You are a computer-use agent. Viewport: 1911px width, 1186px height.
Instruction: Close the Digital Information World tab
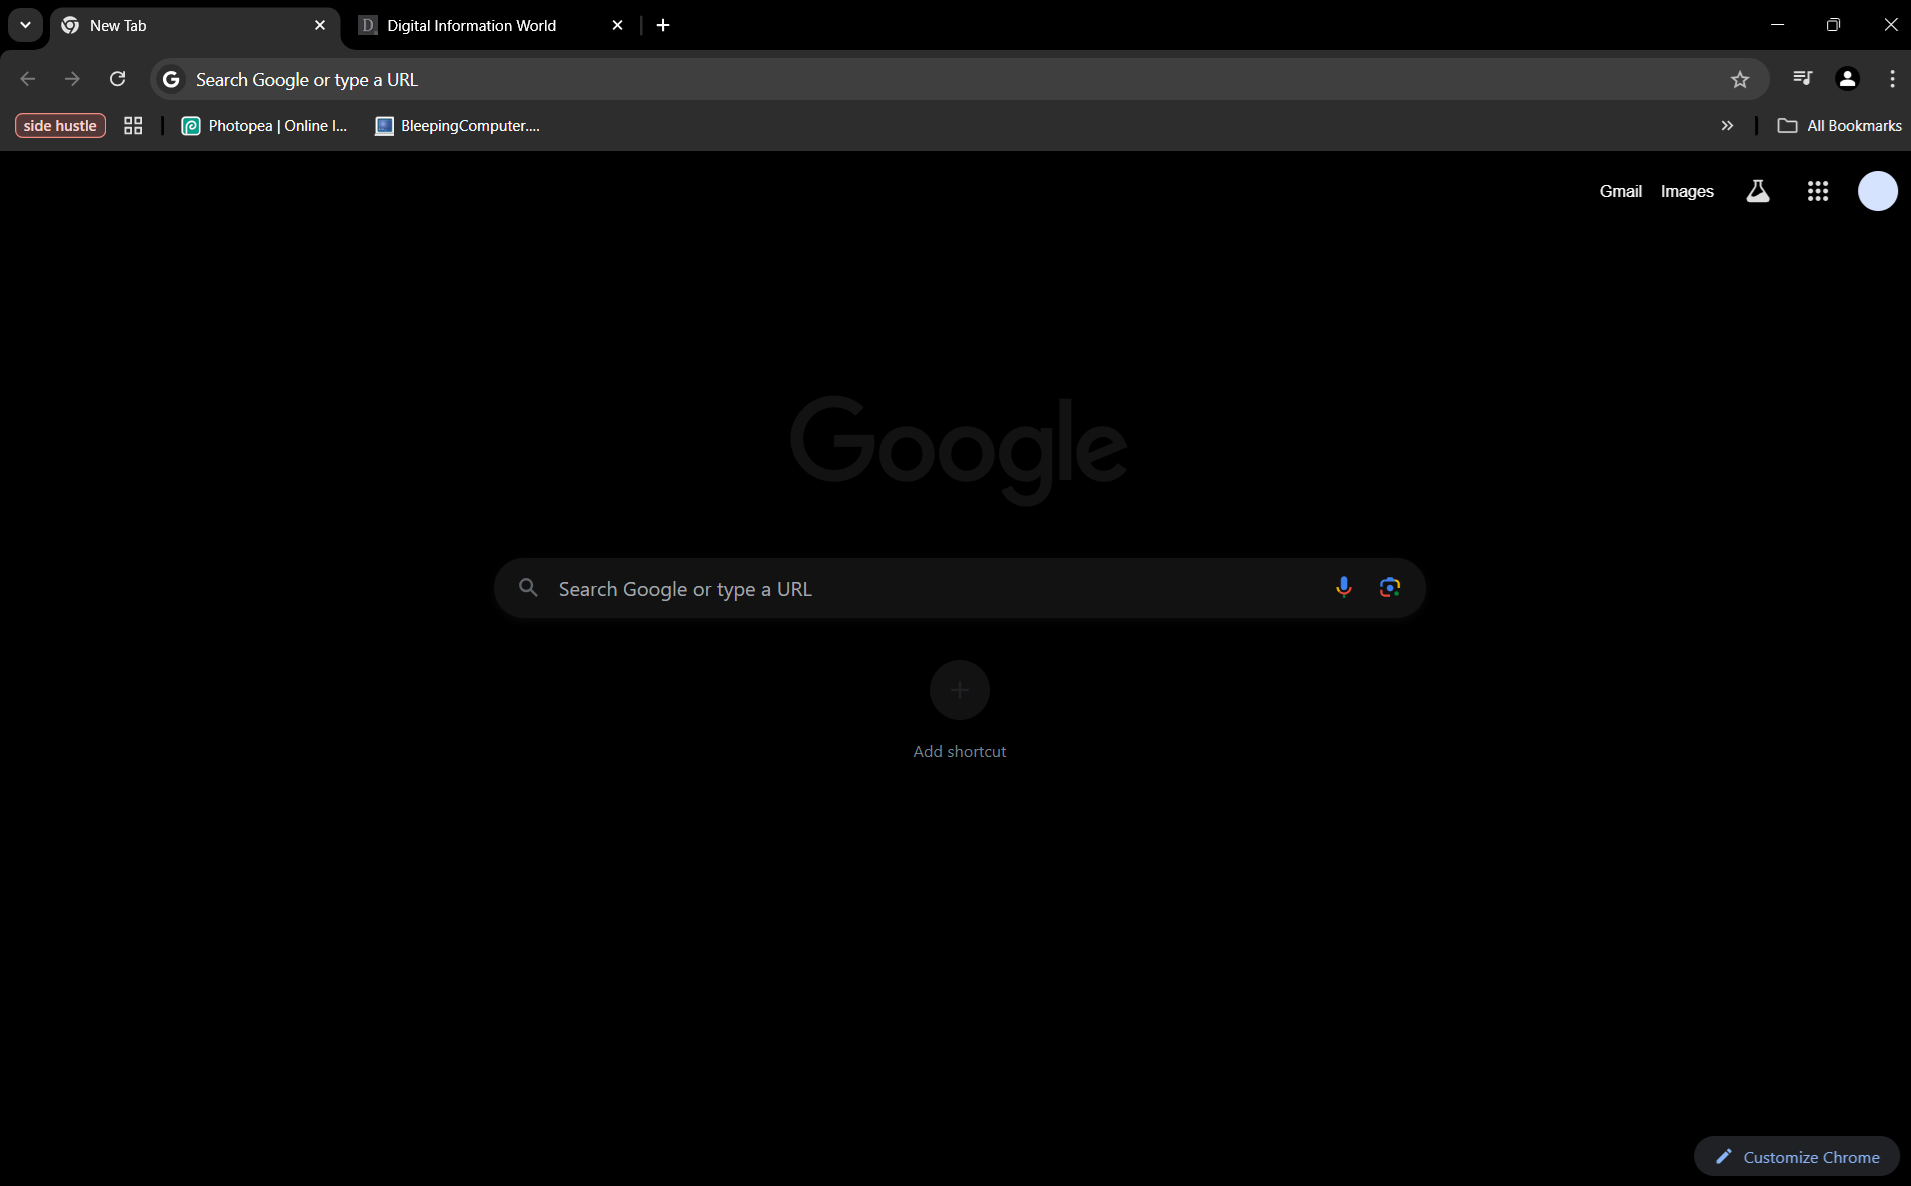coord(617,25)
